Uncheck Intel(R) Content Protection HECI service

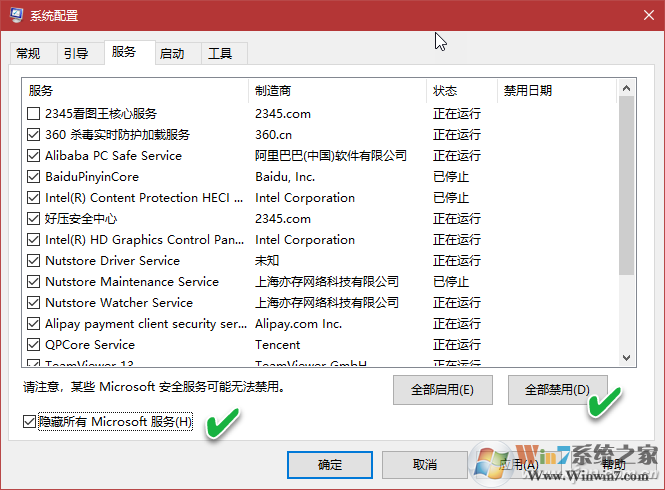(x=34, y=198)
